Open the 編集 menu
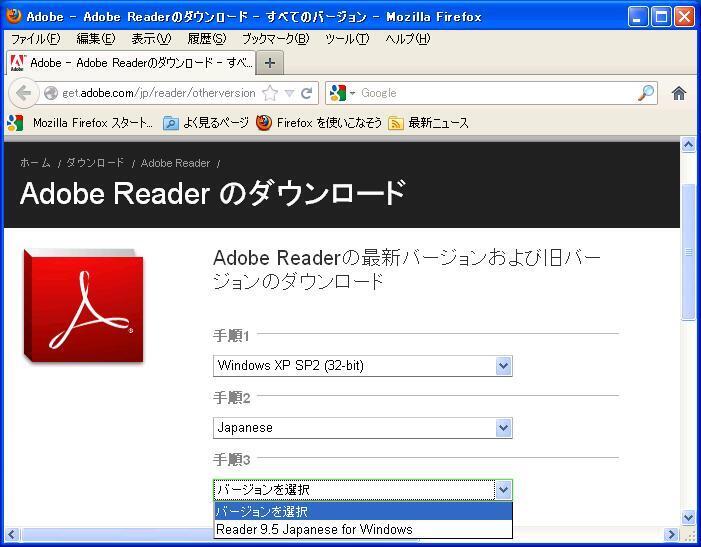The image size is (701, 547). point(96,39)
